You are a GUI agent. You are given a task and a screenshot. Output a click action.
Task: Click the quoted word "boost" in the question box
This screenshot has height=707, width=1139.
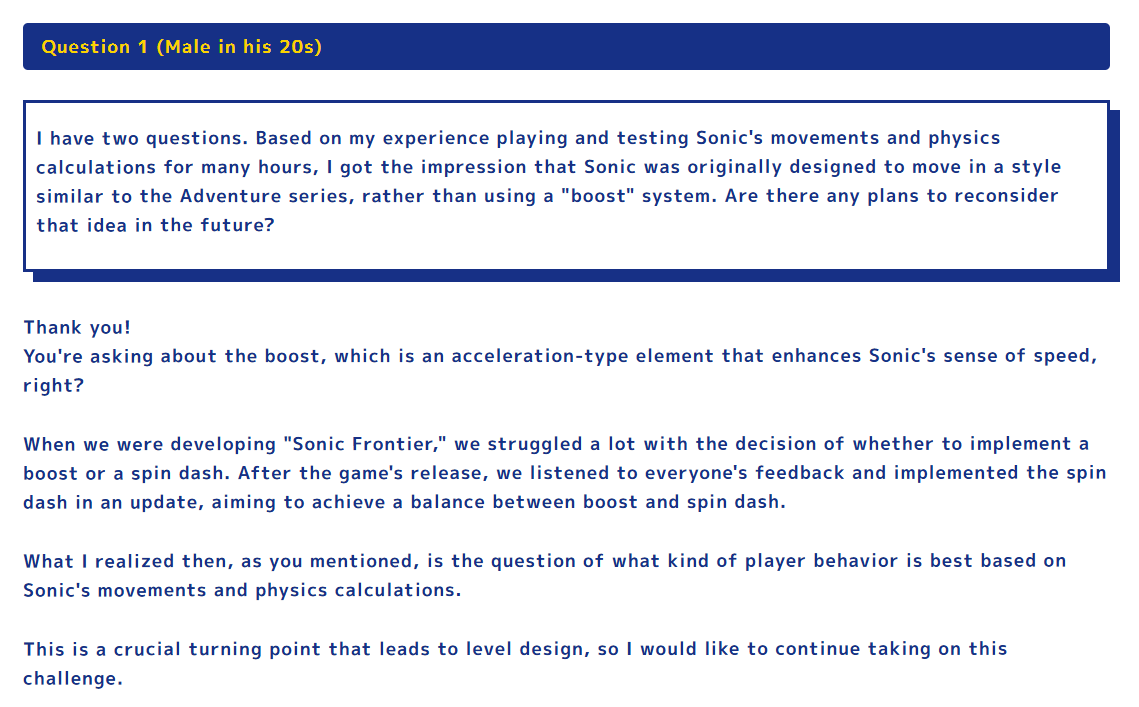click(x=598, y=196)
